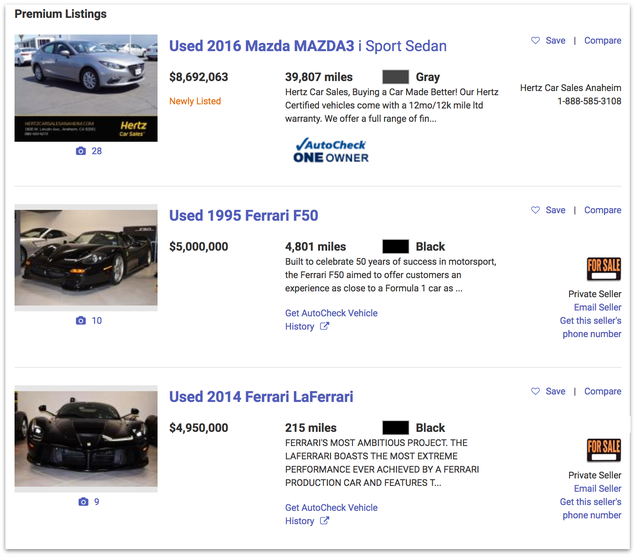This screenshot has width=636, height=557.
Task: Open the Mazda MAZDA3 photo thumbnail
Action: pyautogui.click(x=86, y=88)
